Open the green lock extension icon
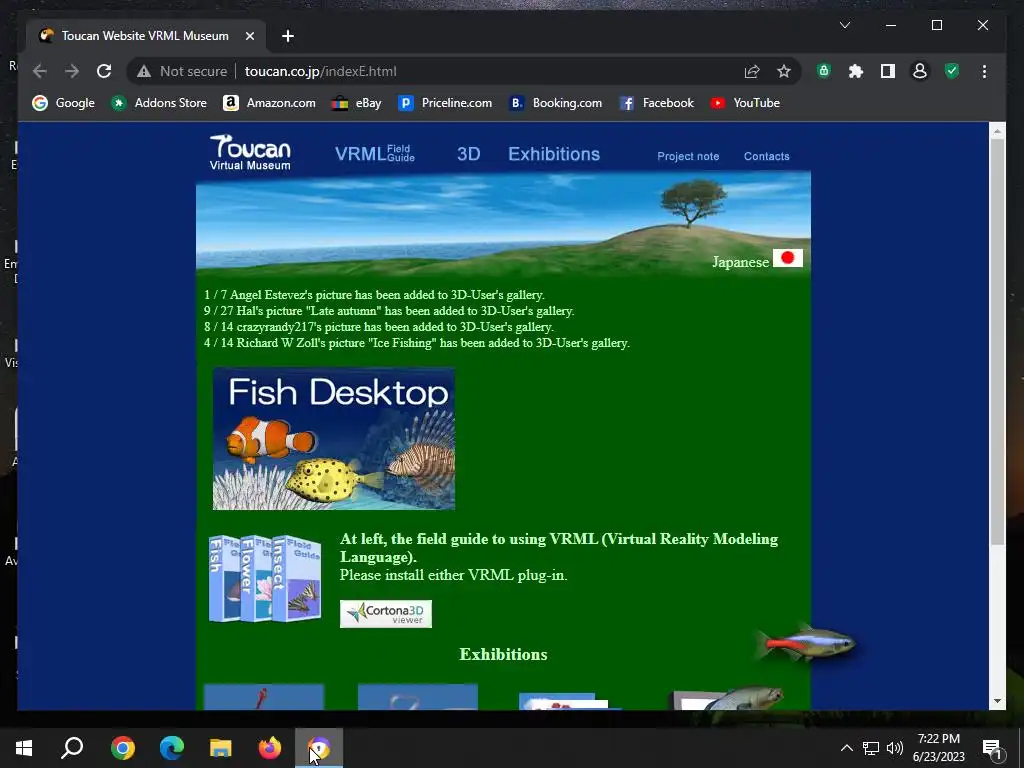The width and height of the screenshot is (1024, 768). click(x=824, y=71)
